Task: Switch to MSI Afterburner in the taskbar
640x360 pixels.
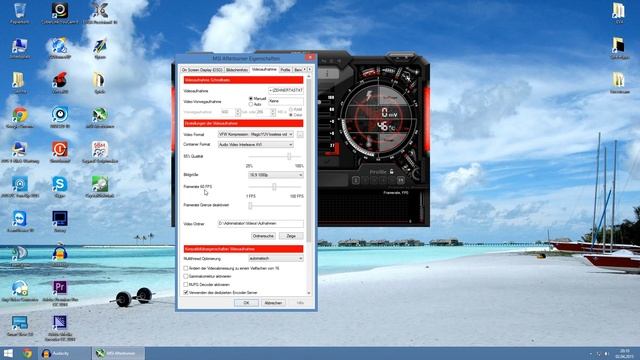Action: (x=118, y=353)
